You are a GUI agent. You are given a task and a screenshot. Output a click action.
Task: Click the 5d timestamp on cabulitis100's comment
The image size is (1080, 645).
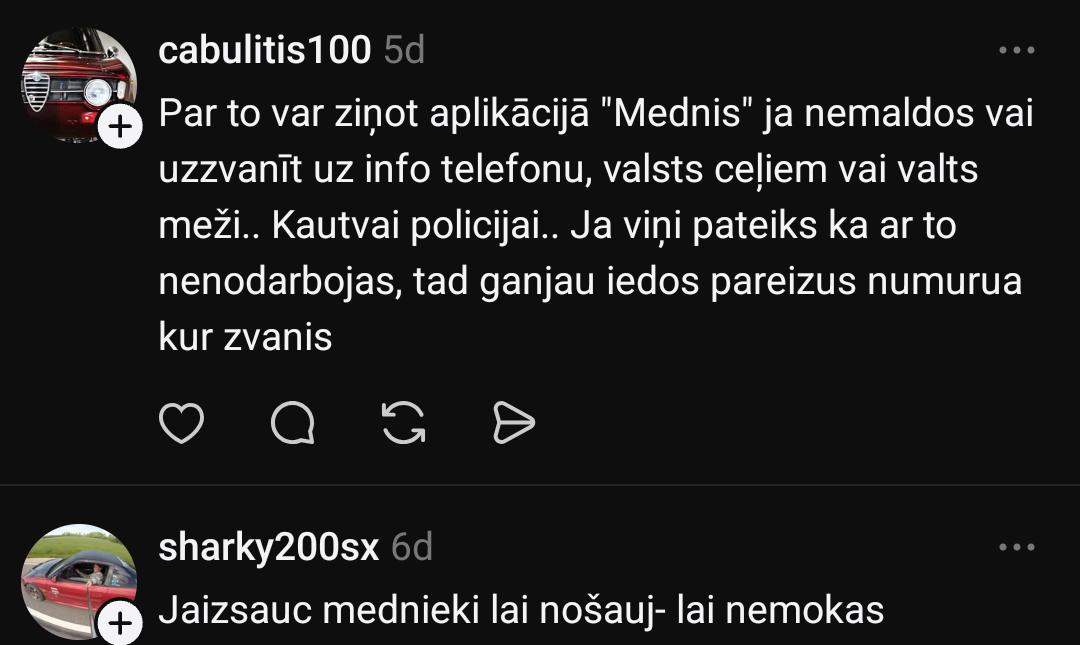click(405, 50)
